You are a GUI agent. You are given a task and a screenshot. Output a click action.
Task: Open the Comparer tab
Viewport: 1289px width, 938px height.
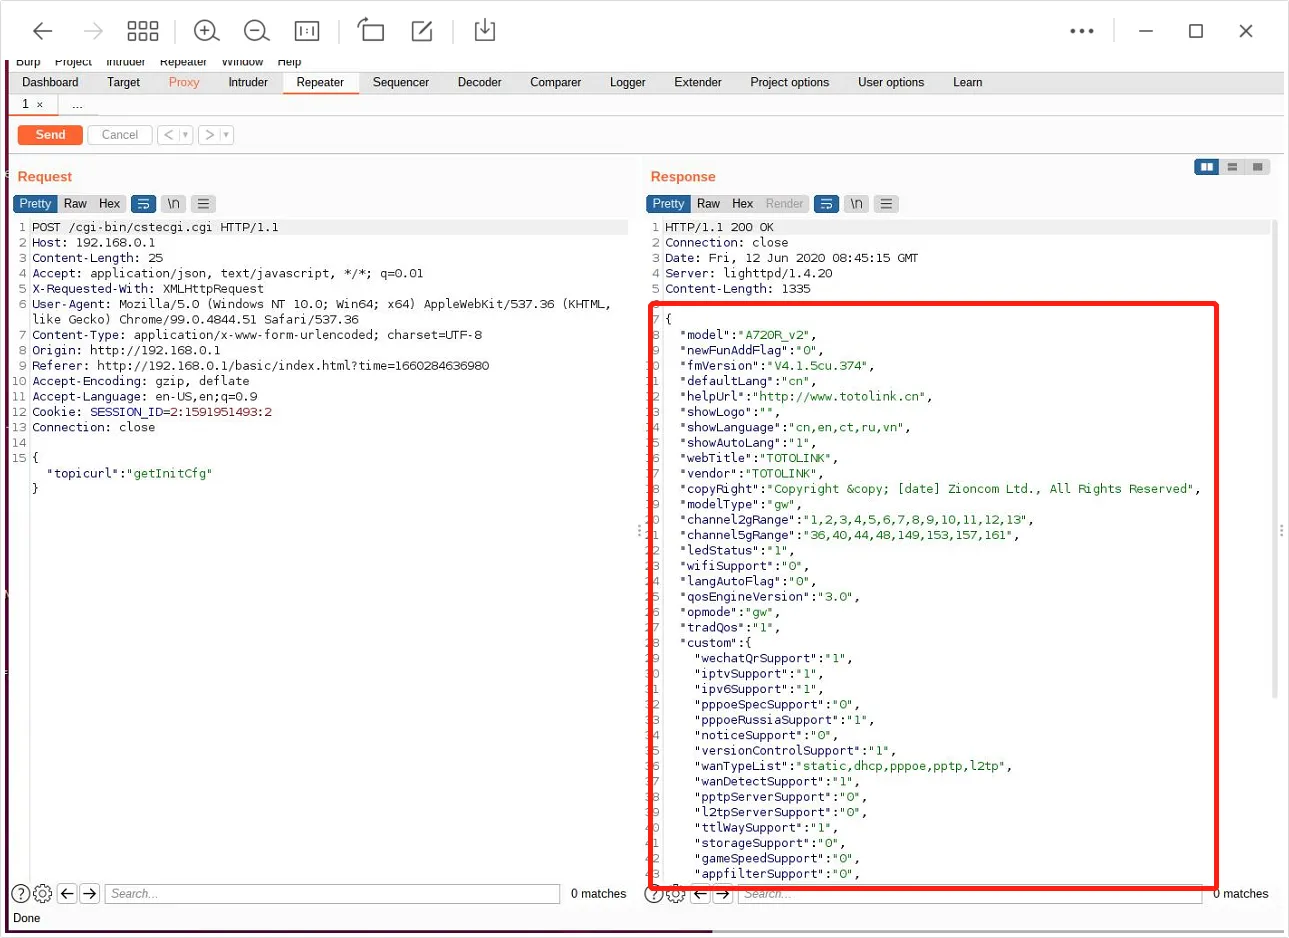click(555, 83)
